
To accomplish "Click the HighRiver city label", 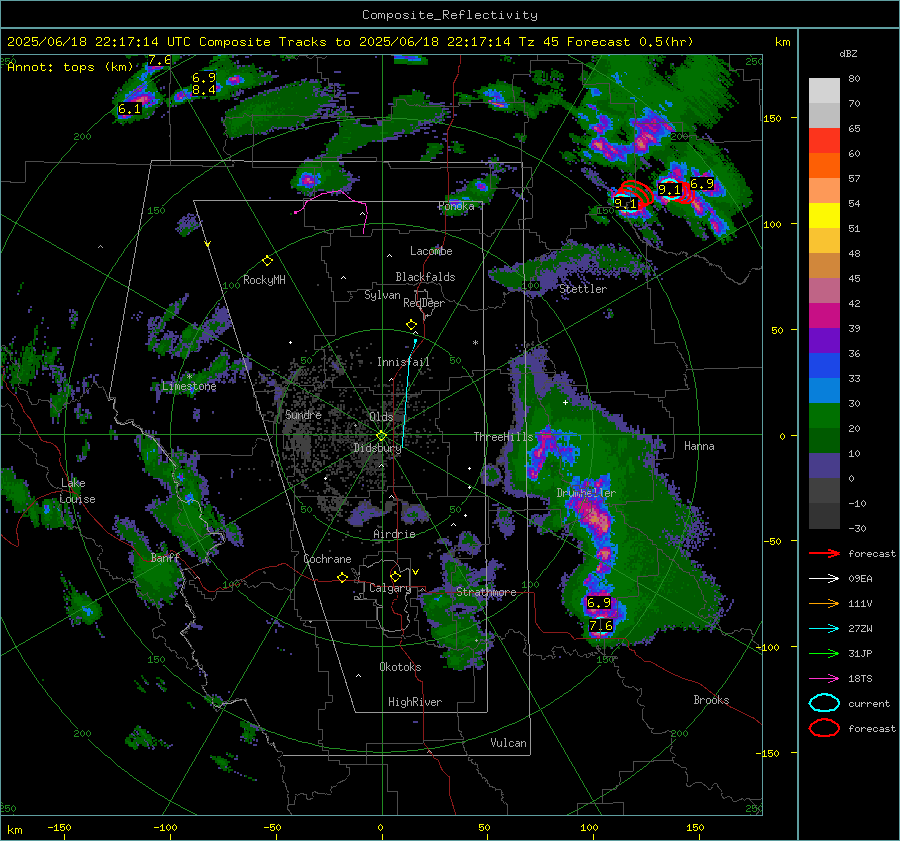I will pos(415,702).
